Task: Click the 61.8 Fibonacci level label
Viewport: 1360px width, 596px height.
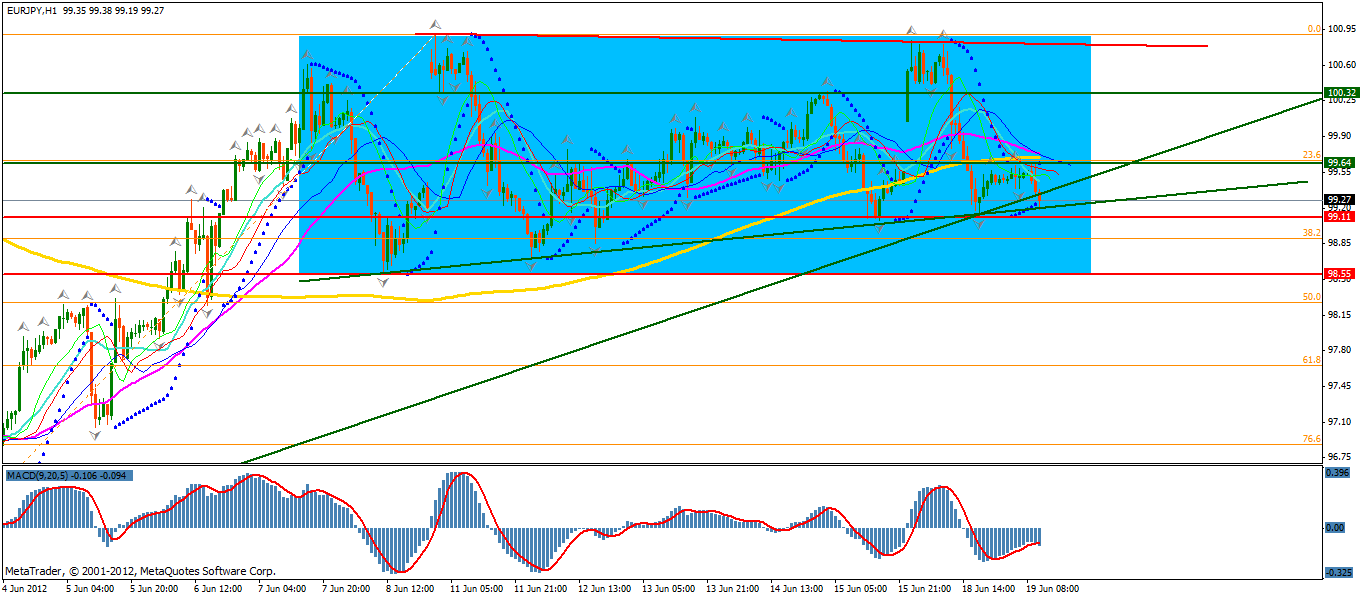Action: [x=1312, y=360]
